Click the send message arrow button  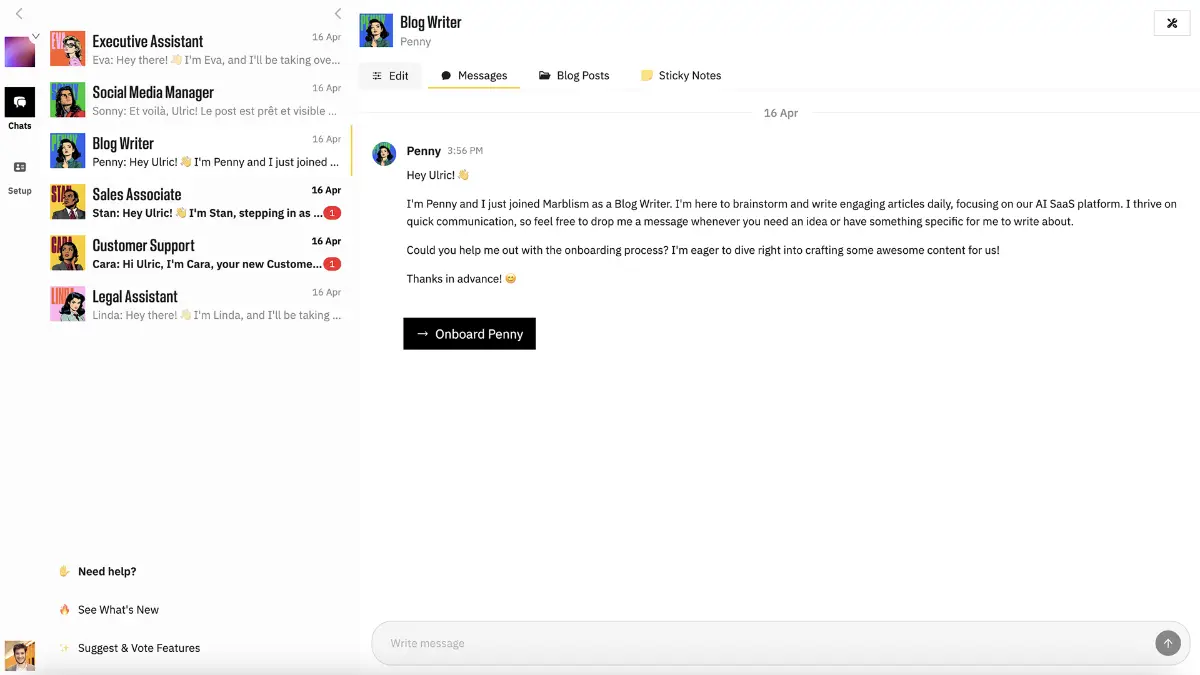coord(1167,643)
